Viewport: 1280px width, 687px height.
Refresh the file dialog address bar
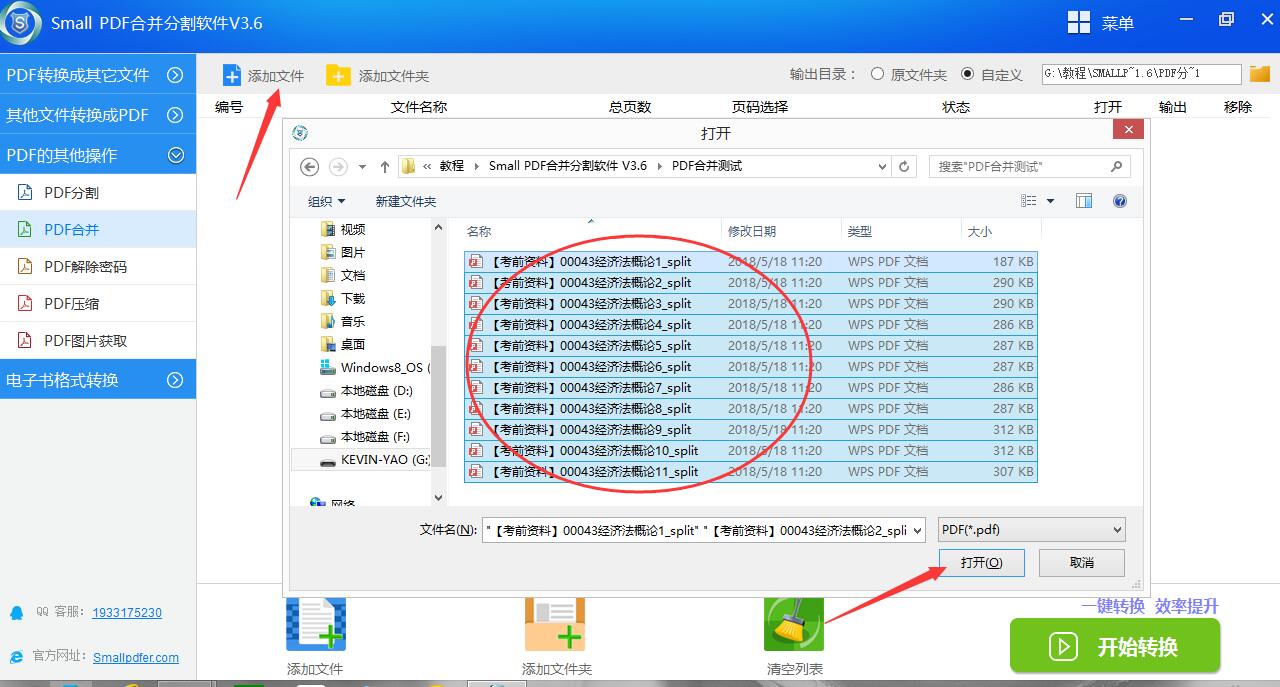click(x=904, y=167)
